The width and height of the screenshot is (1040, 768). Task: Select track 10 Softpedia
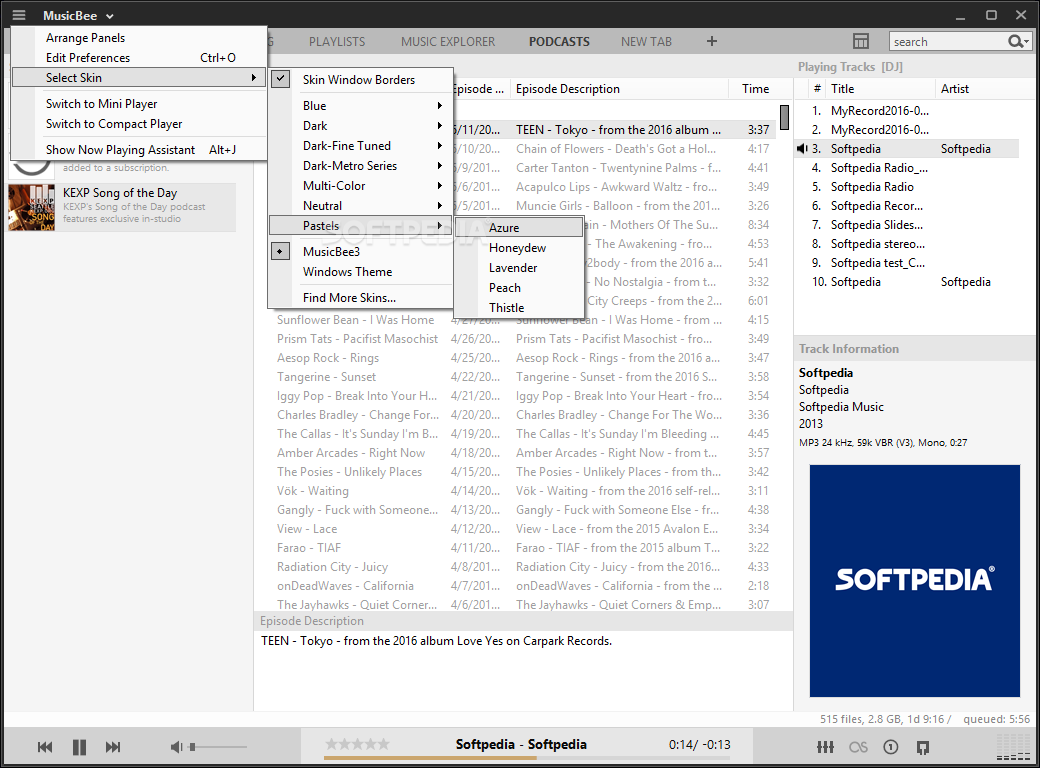coord(907,282)
